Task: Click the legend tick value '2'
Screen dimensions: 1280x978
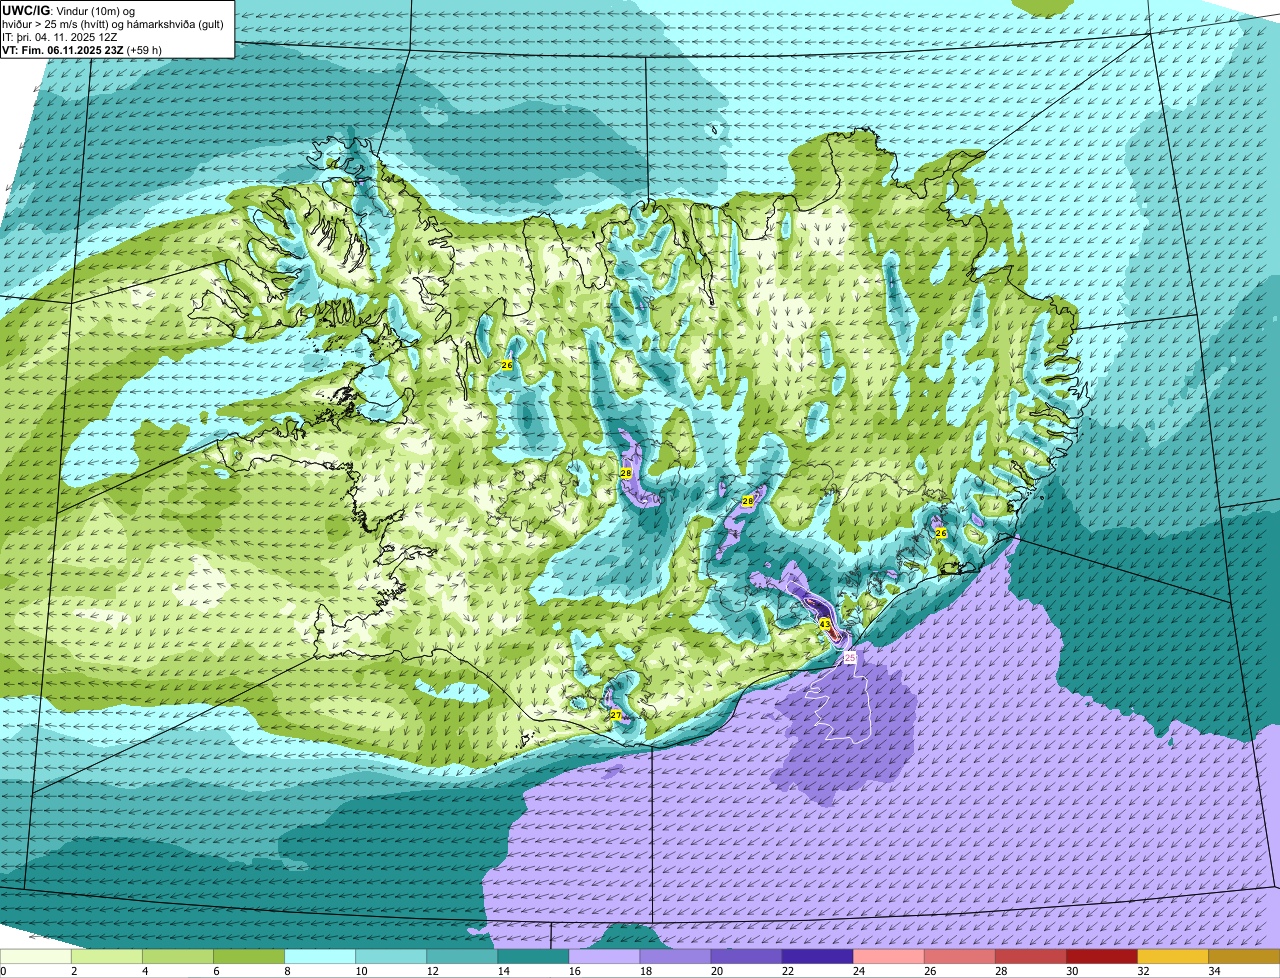Action: pos(74,971)
